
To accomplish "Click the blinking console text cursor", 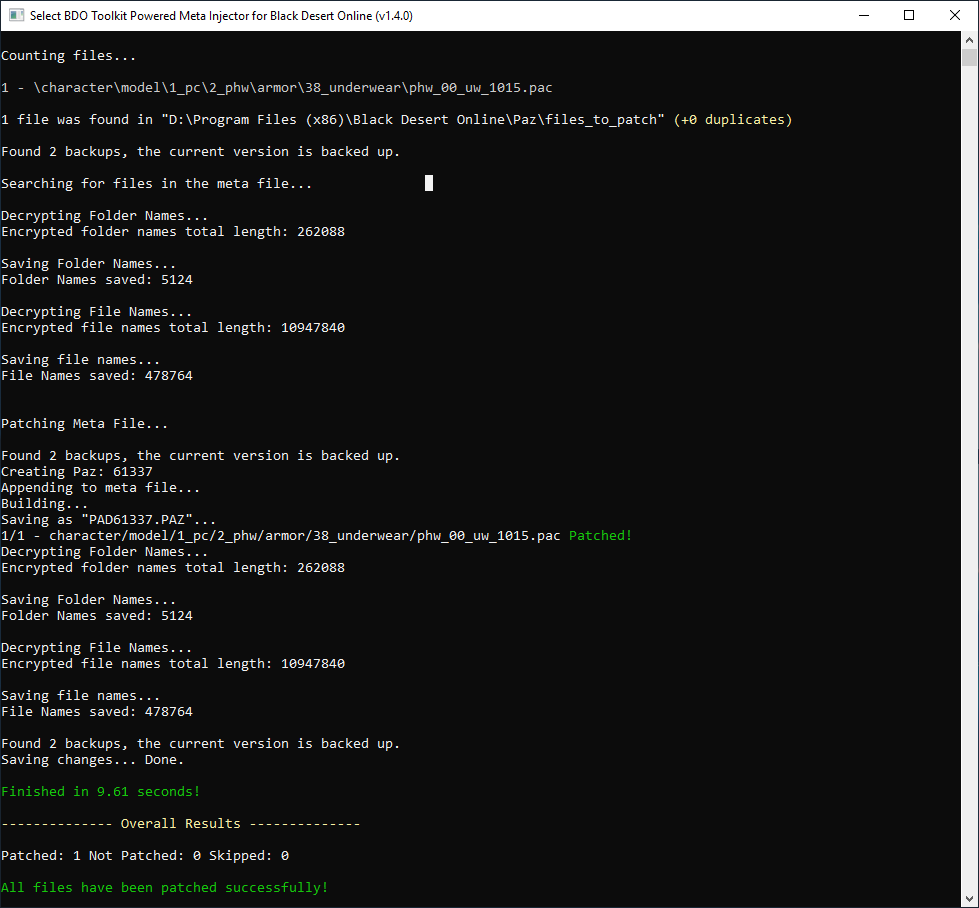I will 429,182.
